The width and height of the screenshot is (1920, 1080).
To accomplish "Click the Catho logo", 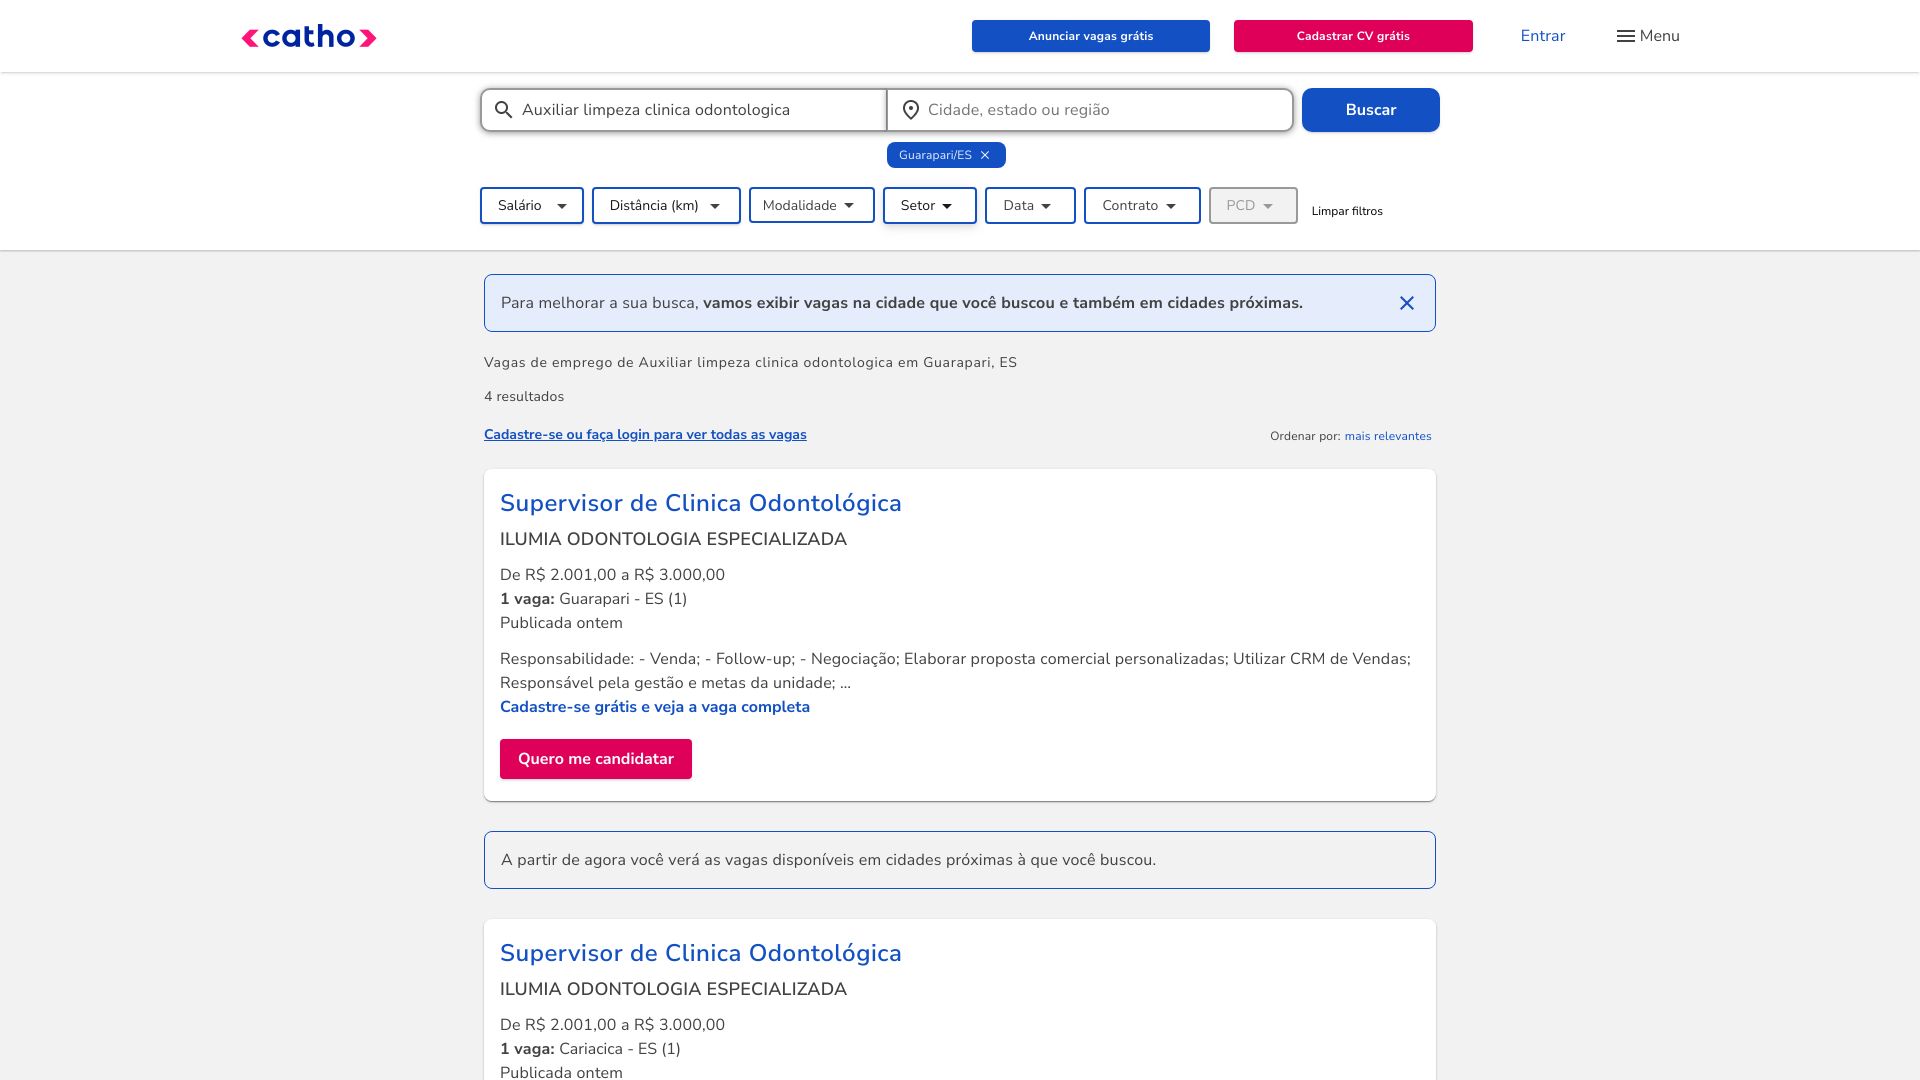I will point(308,37).
